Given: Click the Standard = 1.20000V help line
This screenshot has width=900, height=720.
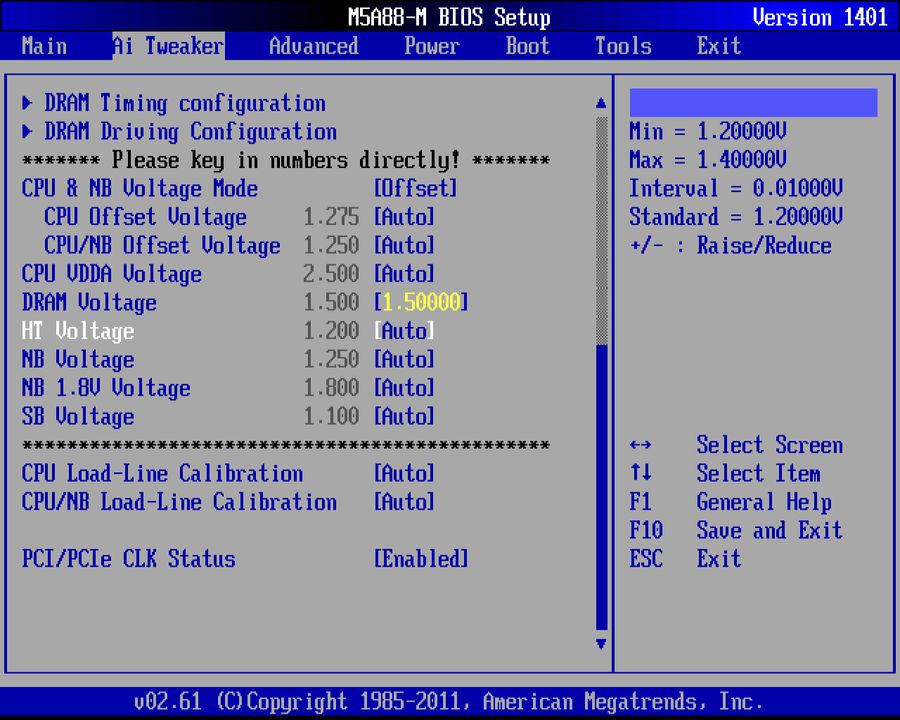Looking at the screenshot, I should click(736, 217).
